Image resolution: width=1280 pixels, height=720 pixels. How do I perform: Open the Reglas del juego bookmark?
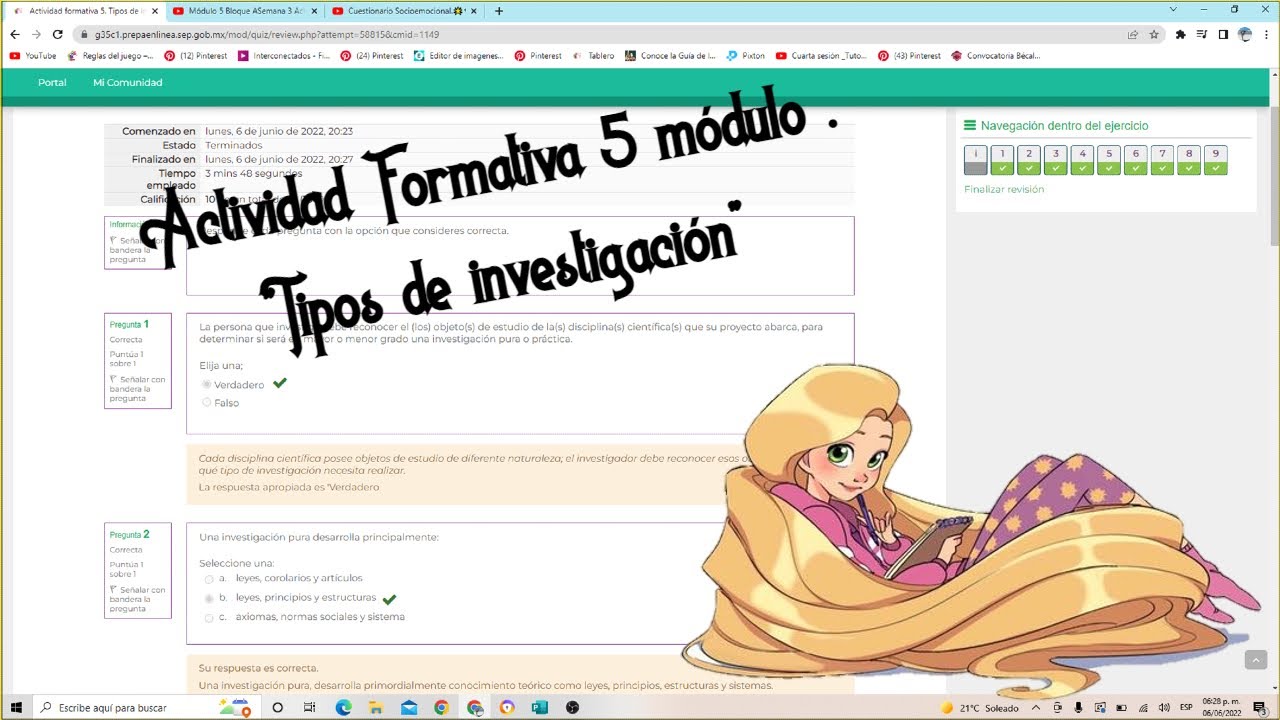110,56
